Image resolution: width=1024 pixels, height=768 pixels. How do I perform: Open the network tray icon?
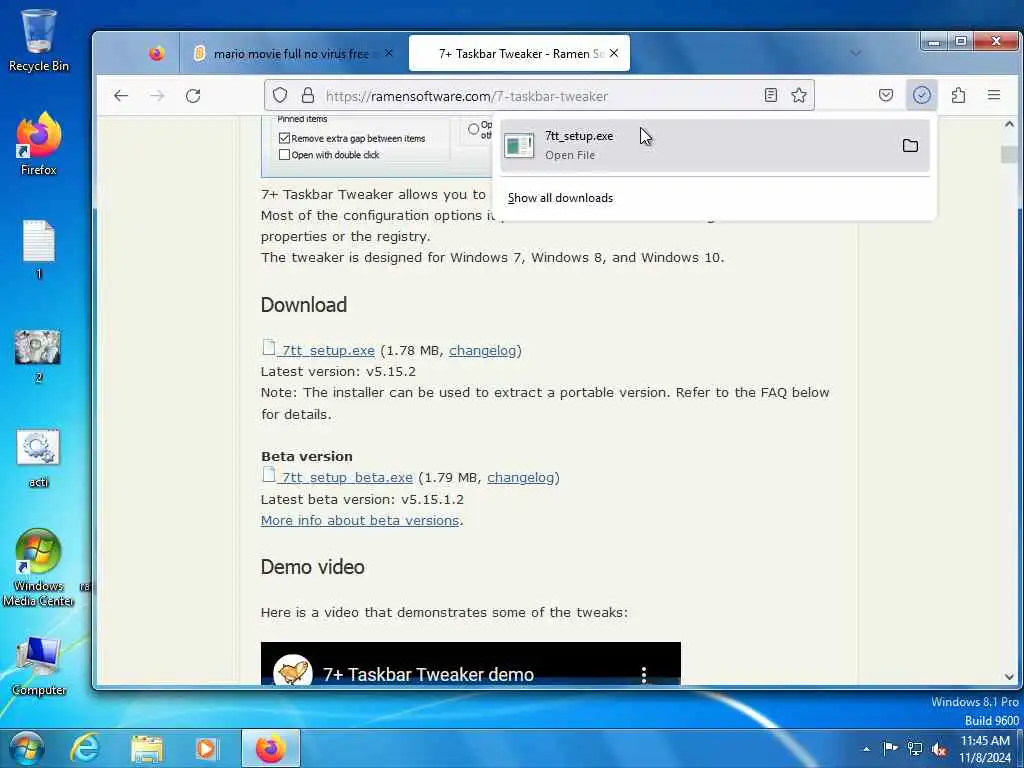coord(915,748)
